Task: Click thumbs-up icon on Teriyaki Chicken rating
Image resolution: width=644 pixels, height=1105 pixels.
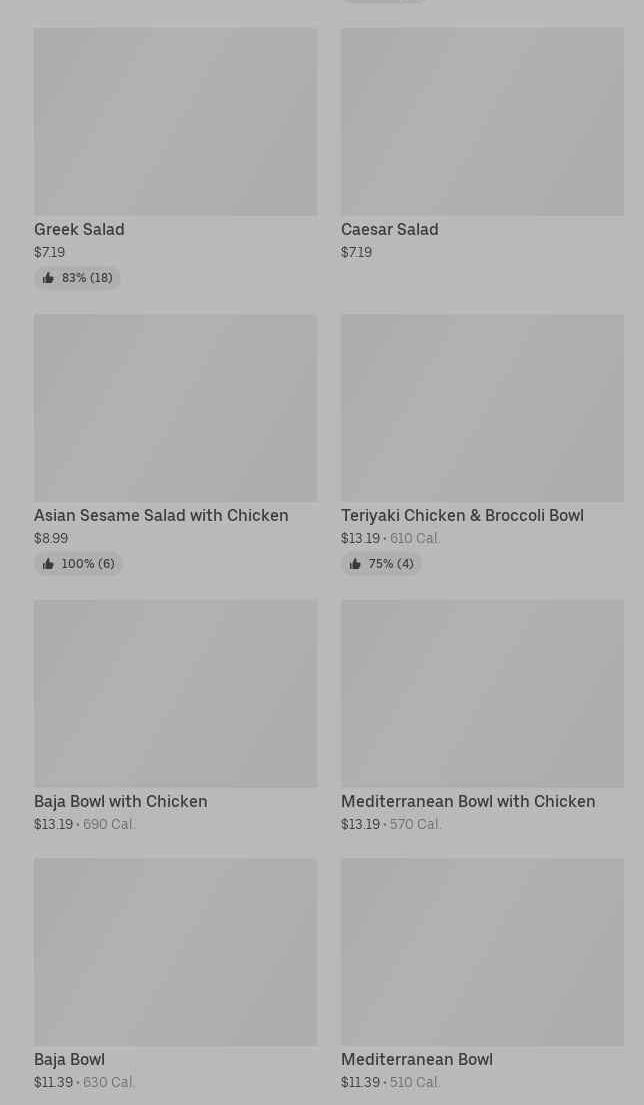Action: [x=355, y=564]
